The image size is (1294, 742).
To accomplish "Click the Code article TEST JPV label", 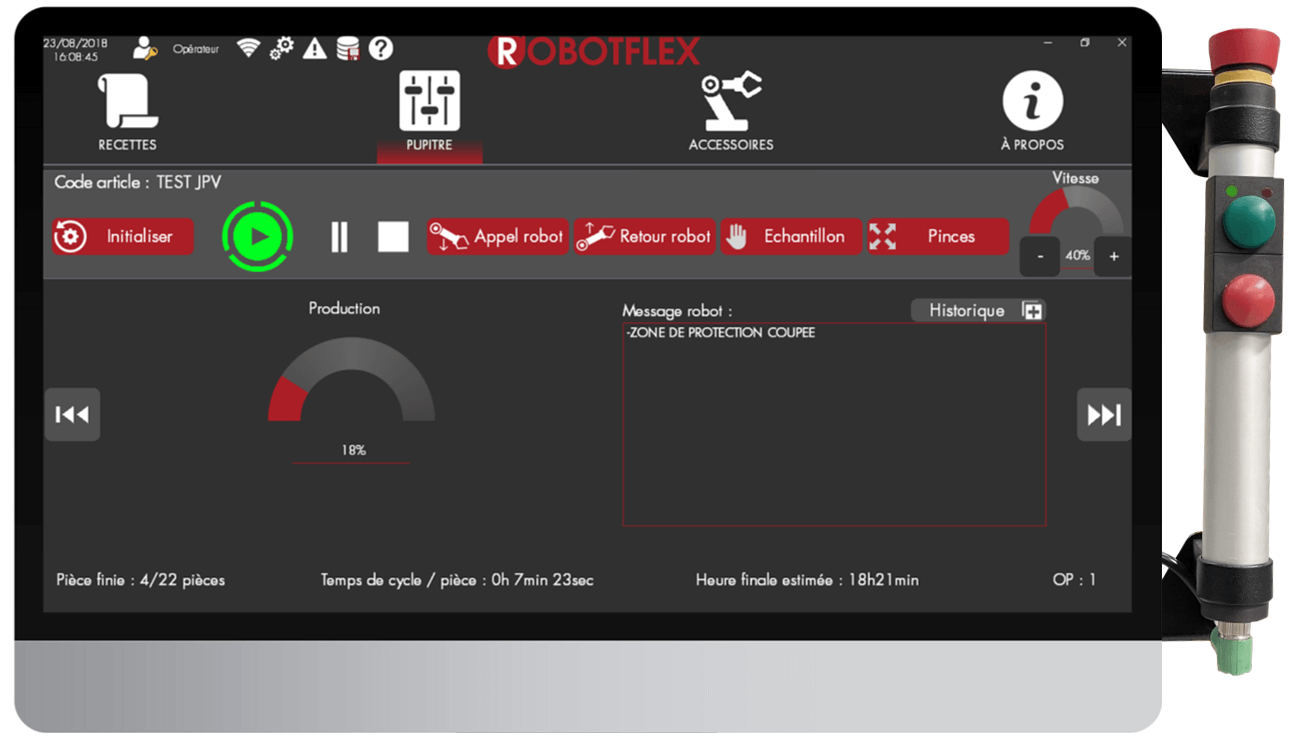I will [x=138, y=183].
